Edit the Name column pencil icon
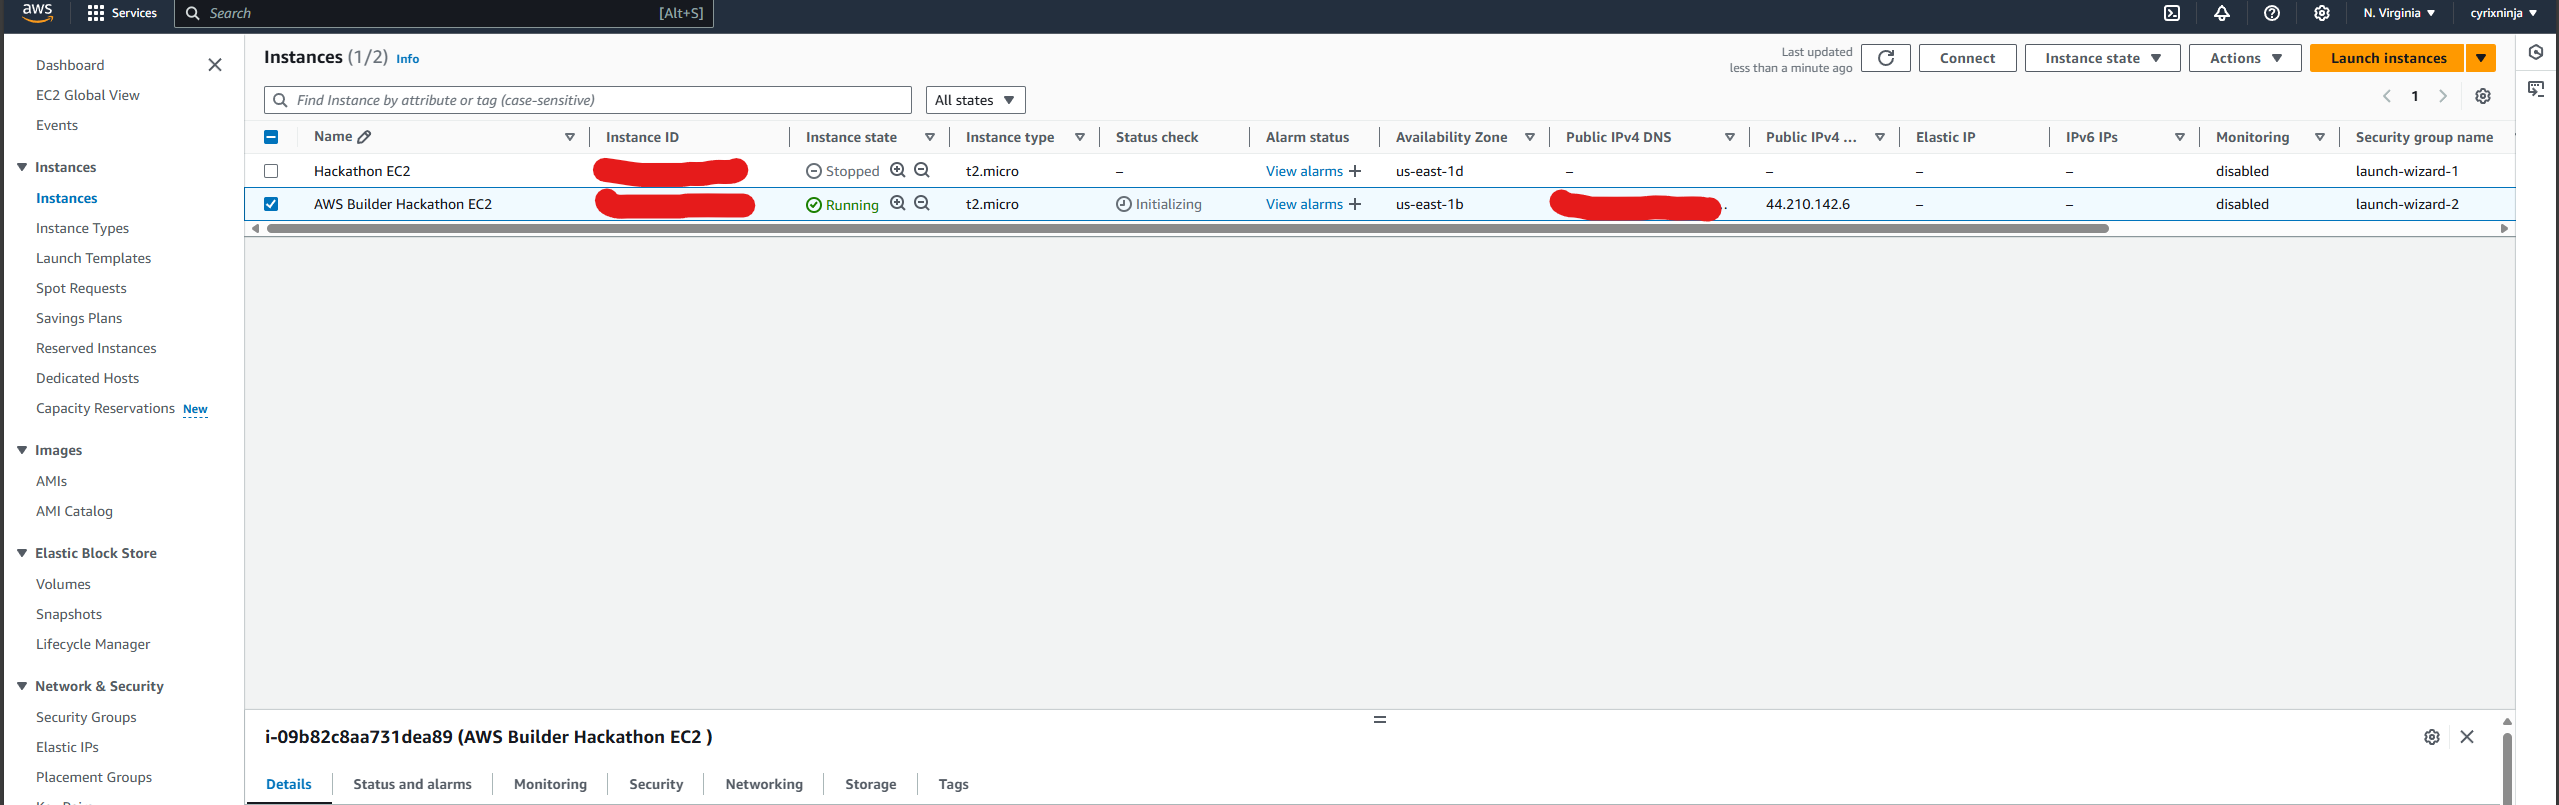The height and width of the screenshot is (805, 2559). pyautogui.click(x=365, y=137)
